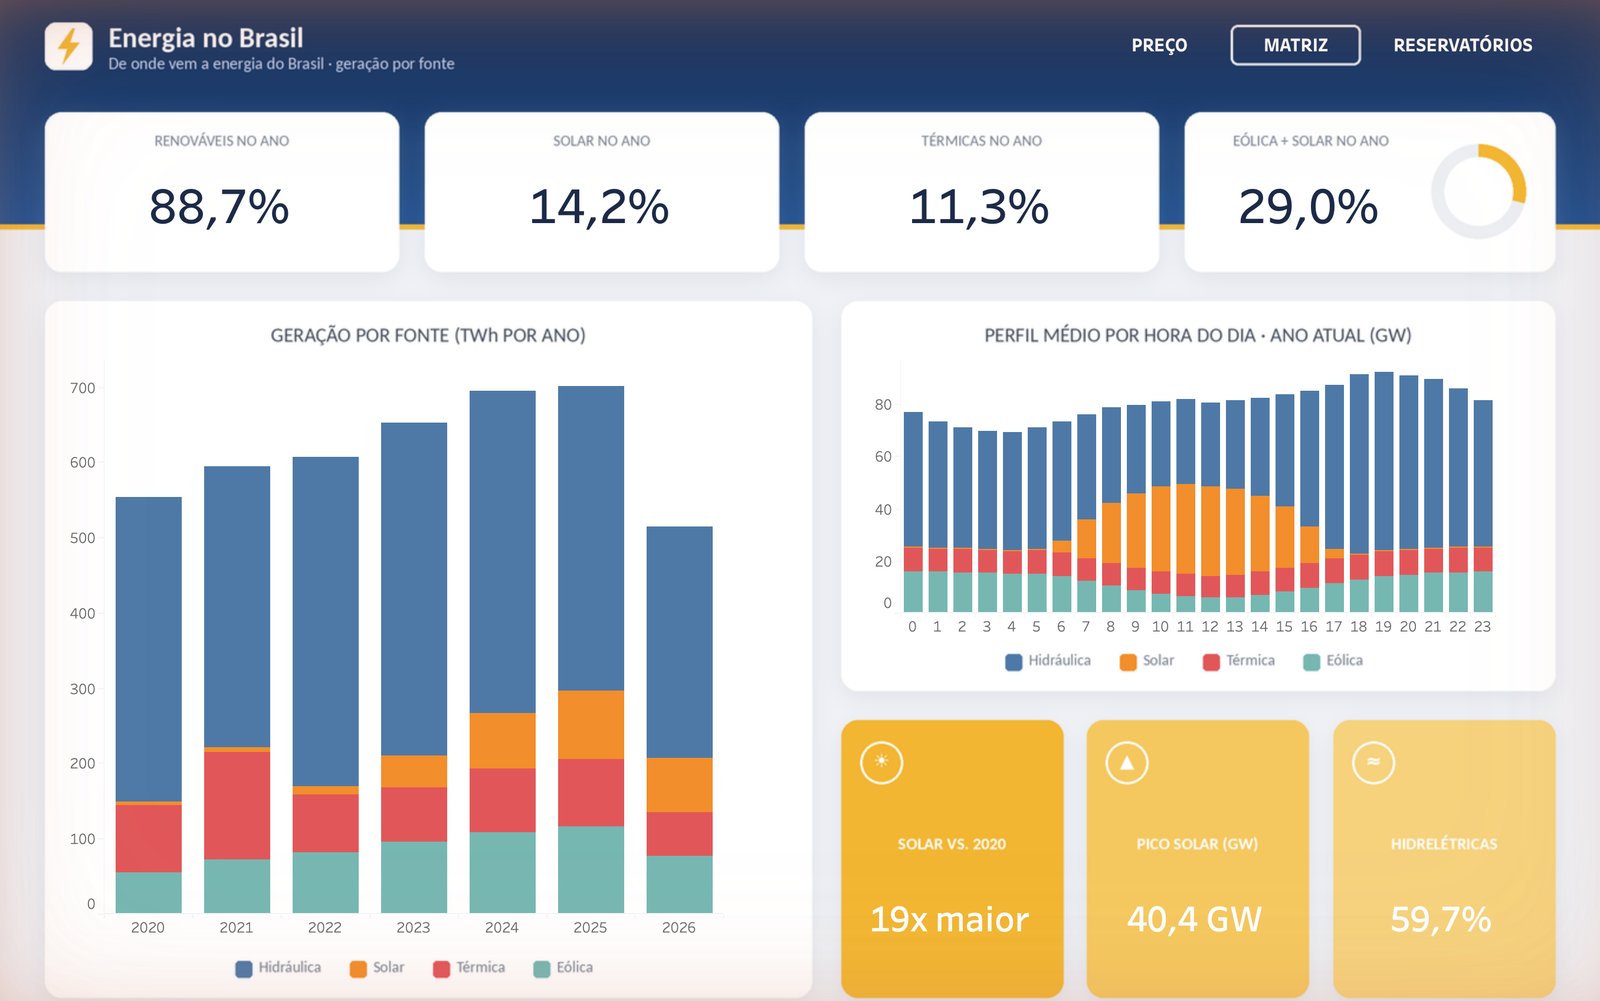Click the 2021 stacked bar
The height and width of the screenshot is (1001, 1600).
click(x=237, y=689)
